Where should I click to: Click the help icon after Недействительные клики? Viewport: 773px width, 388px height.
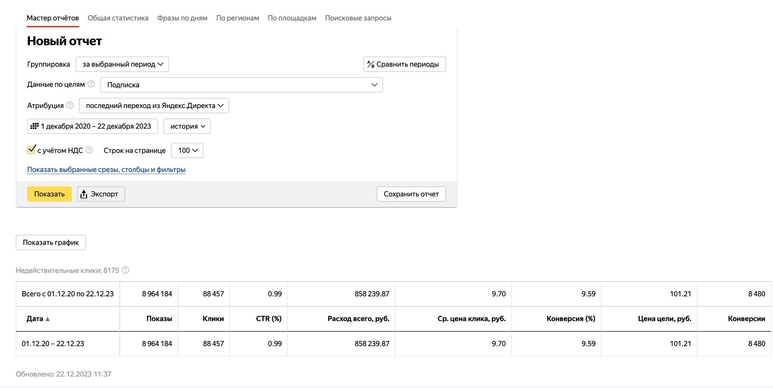125,270
